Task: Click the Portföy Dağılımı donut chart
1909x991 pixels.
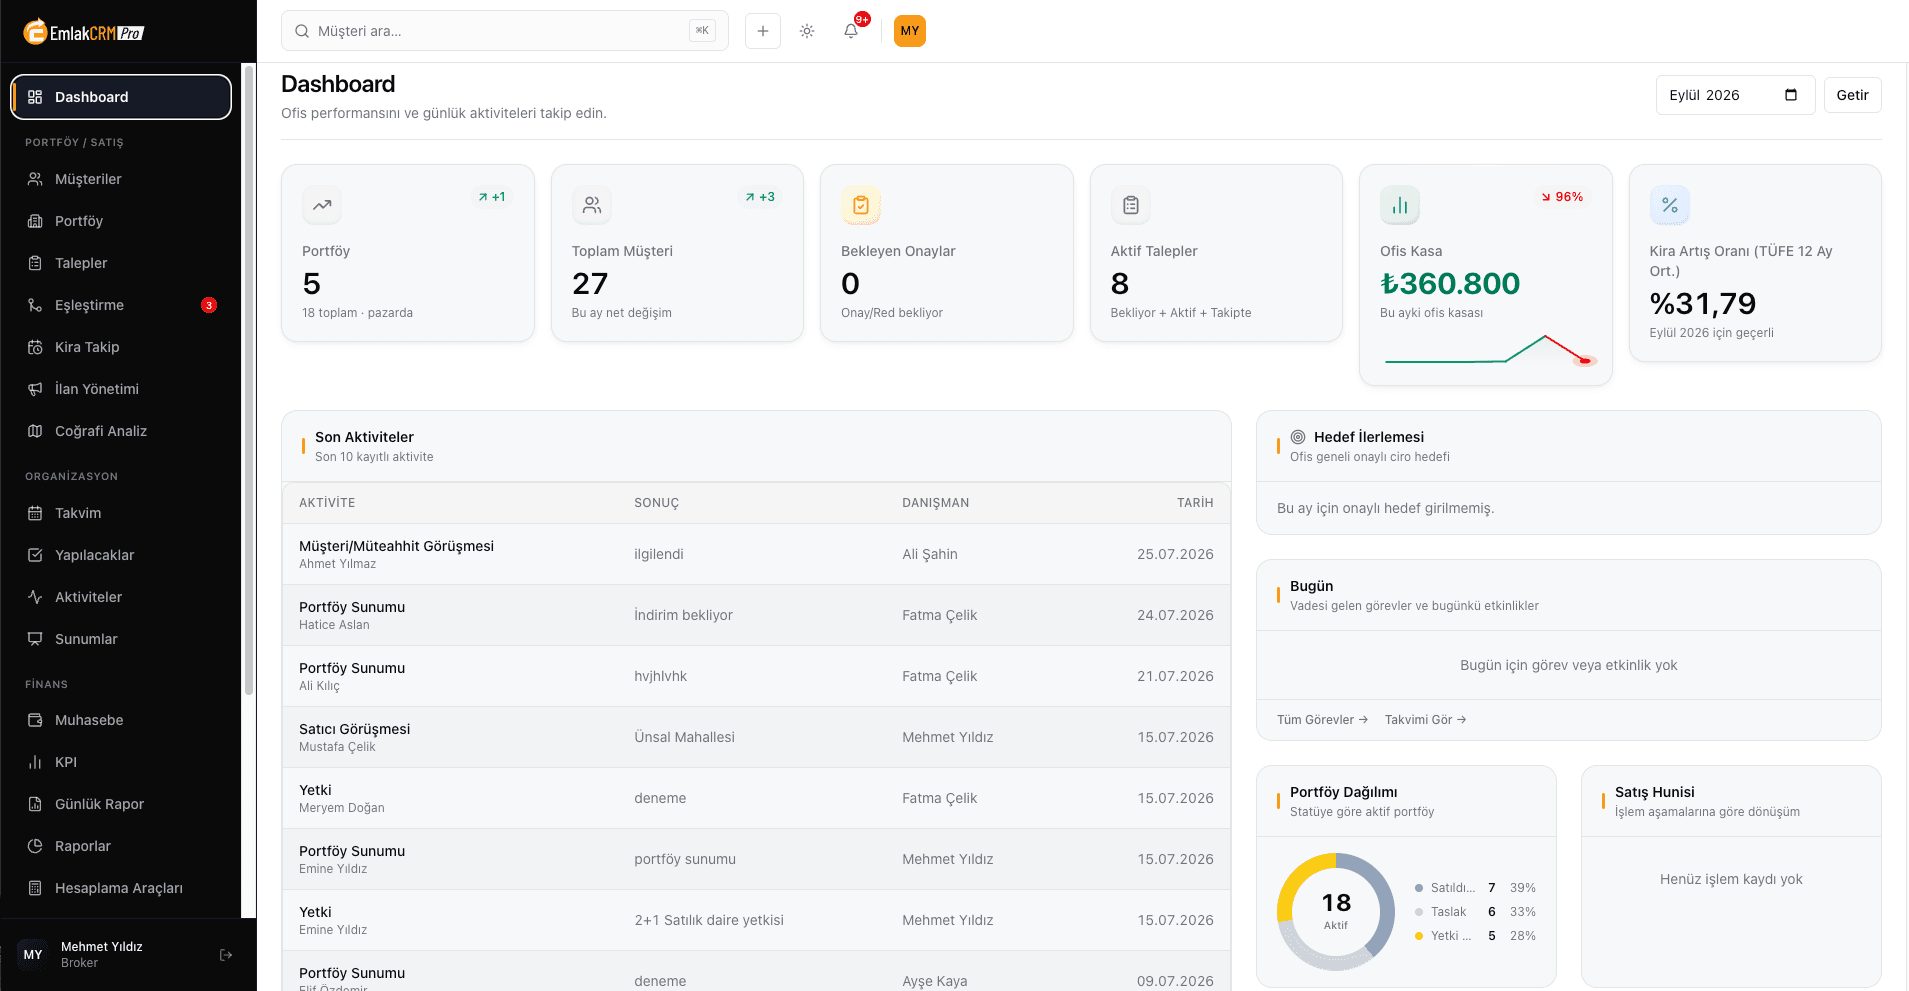Action: (1336, 911)
